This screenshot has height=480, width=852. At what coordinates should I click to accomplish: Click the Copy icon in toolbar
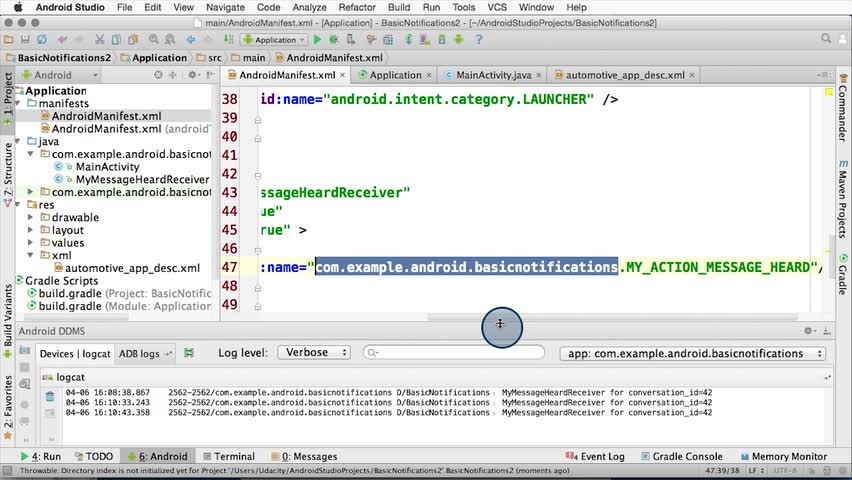click(116, 40)
